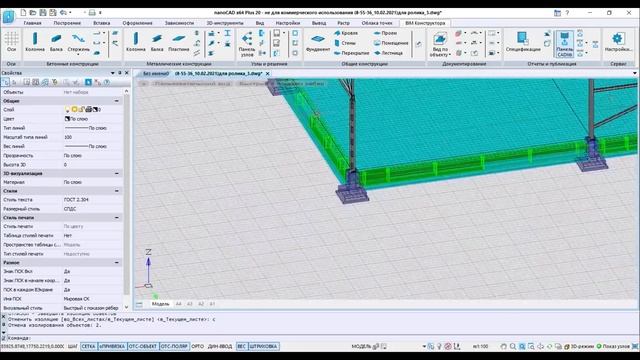Click the Open folder icon in quick access toolbar
Screen dimensions: 640x360
(x=33, y=13)
